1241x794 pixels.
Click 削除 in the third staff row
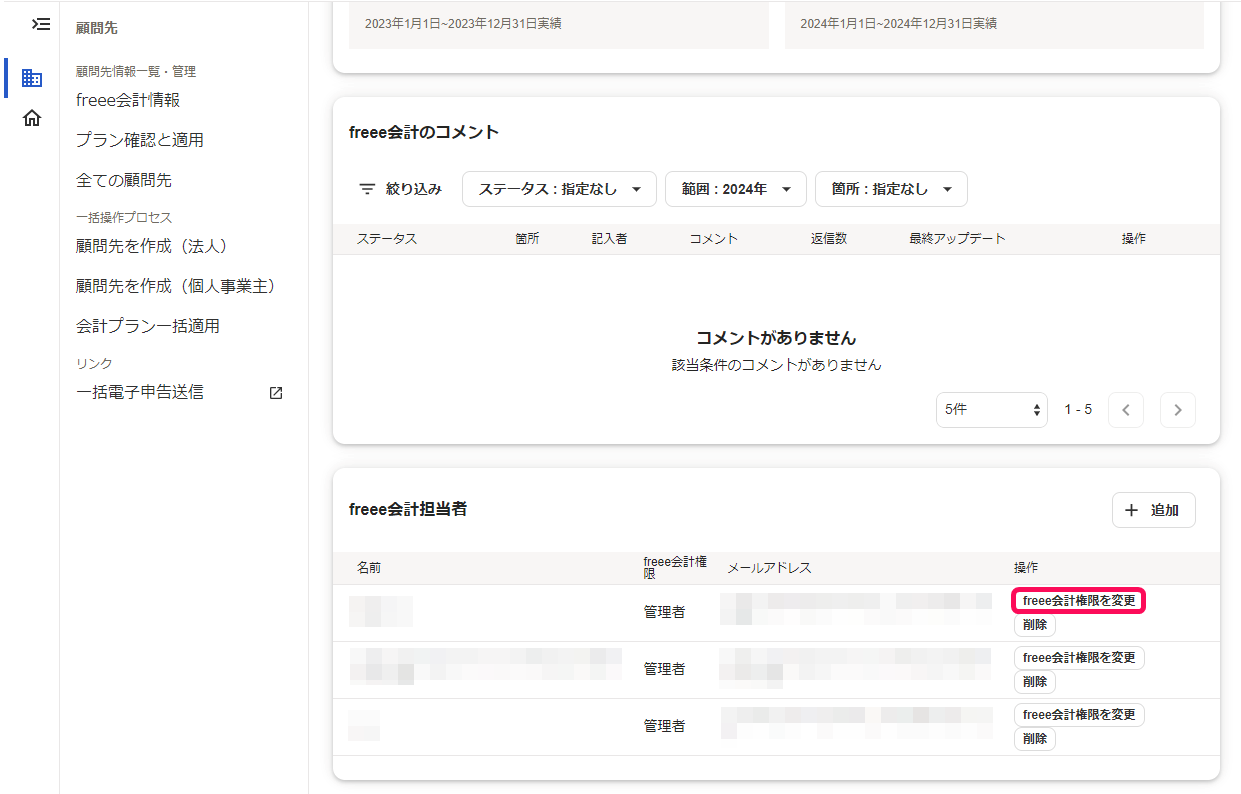[x=1035, y=739]
